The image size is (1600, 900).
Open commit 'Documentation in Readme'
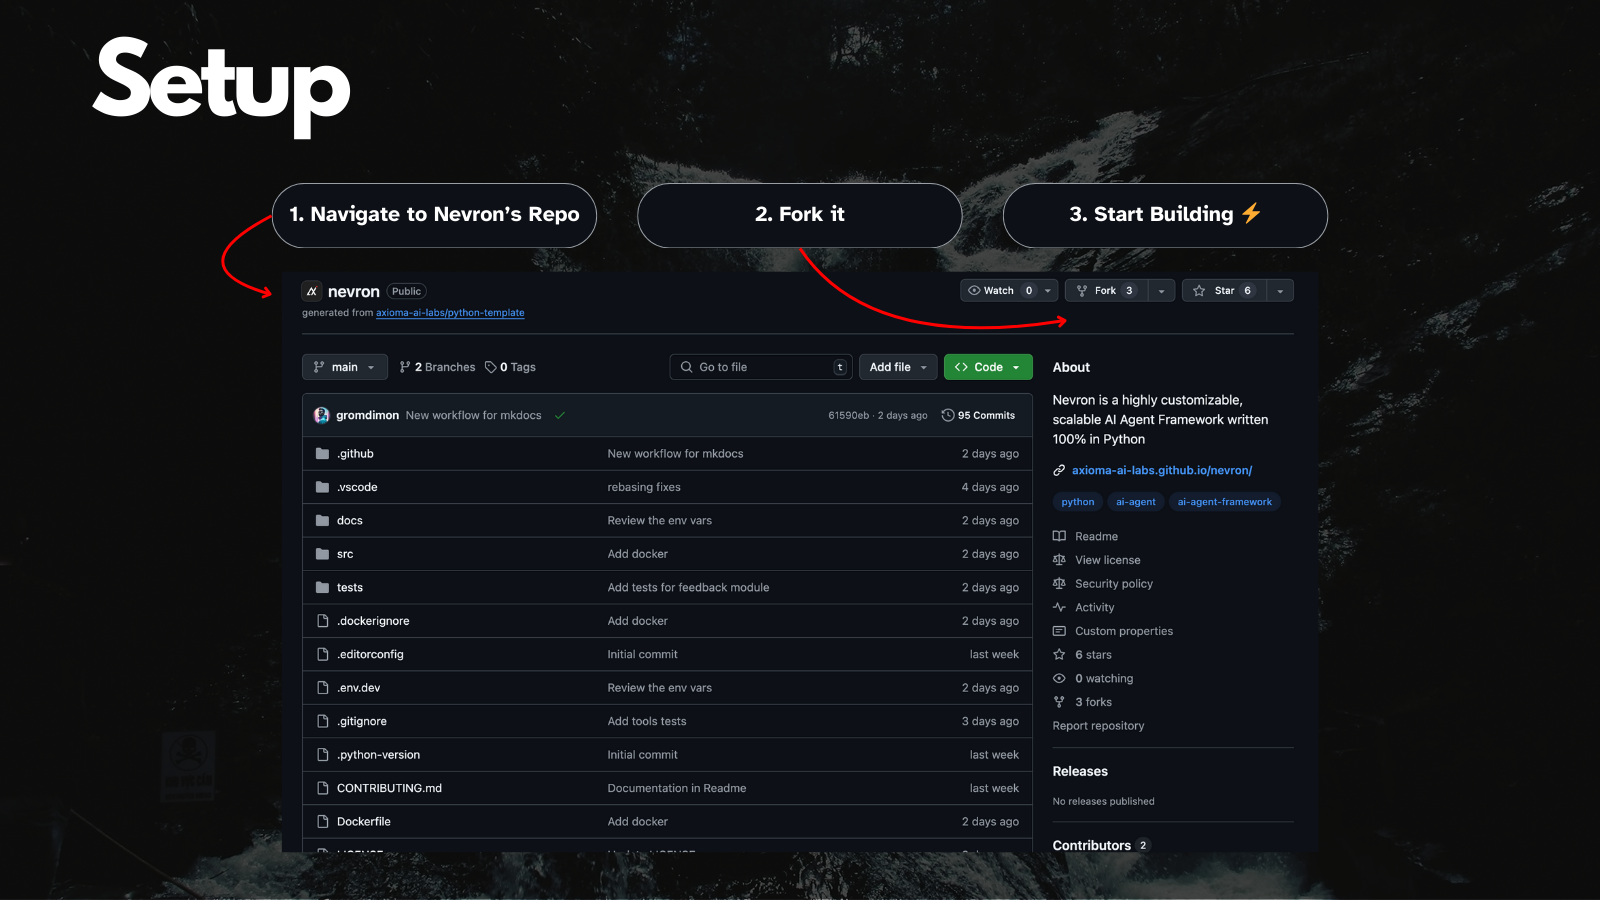(677, 789)
